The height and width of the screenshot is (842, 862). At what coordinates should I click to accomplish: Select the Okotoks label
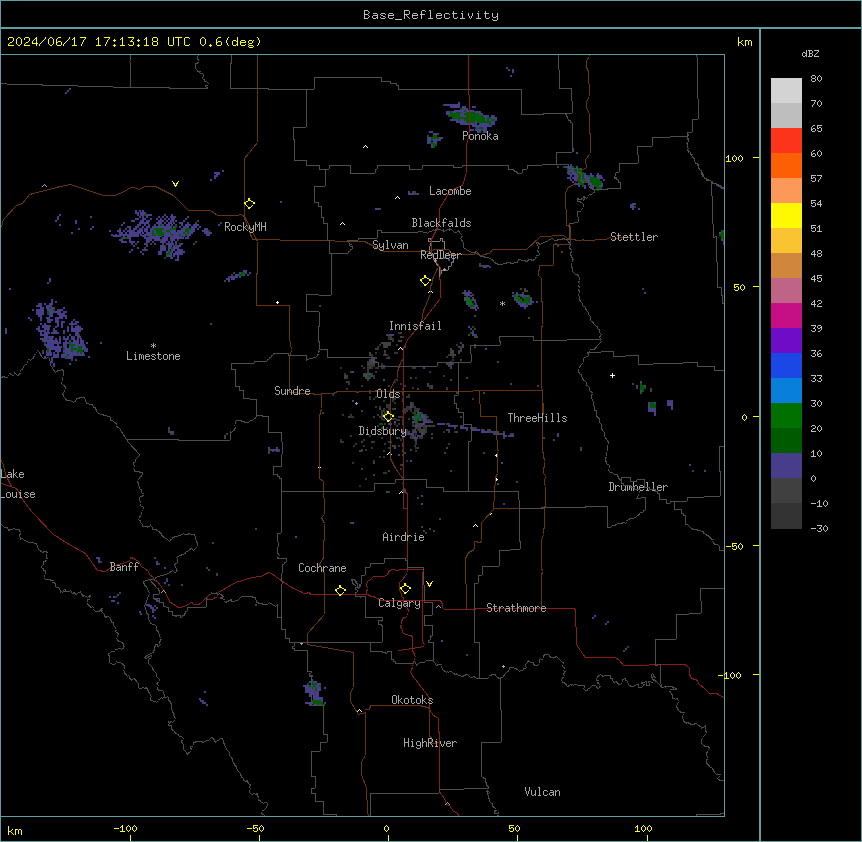(412, 700)
